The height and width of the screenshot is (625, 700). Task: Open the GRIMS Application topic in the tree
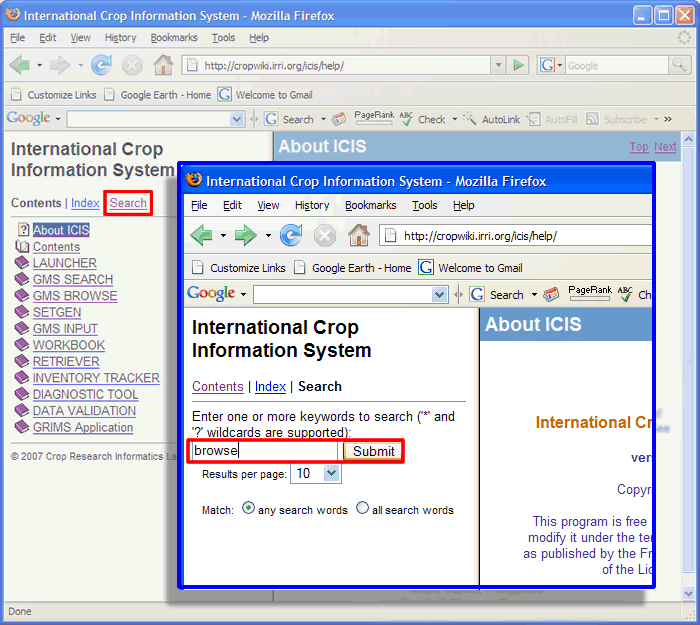tap(83, 427)
